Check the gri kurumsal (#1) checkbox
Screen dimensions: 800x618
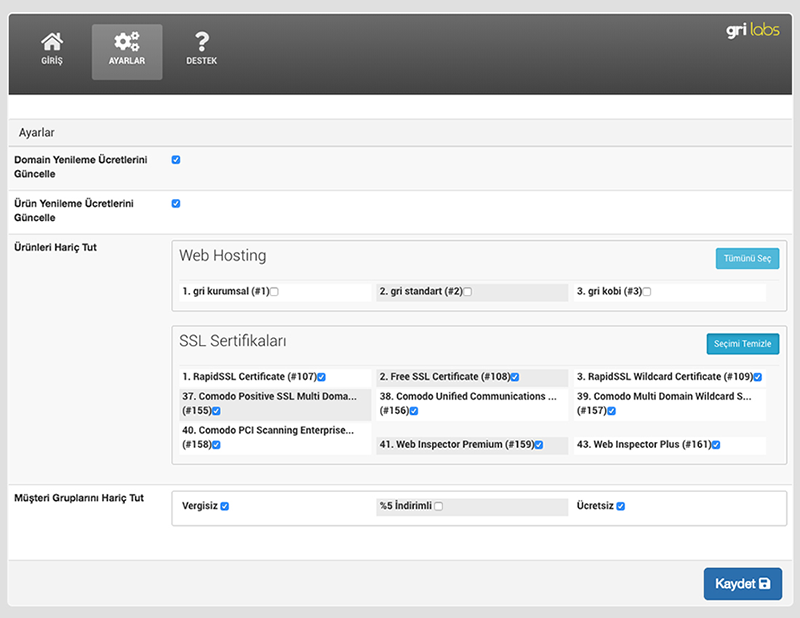point(274,292)
